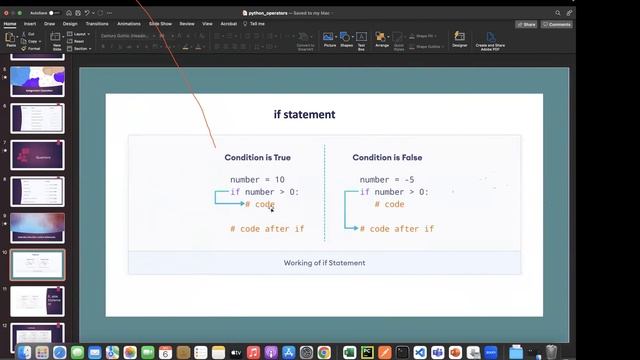
Task: Click the New Slide button
Action: (x=56, y=41)
